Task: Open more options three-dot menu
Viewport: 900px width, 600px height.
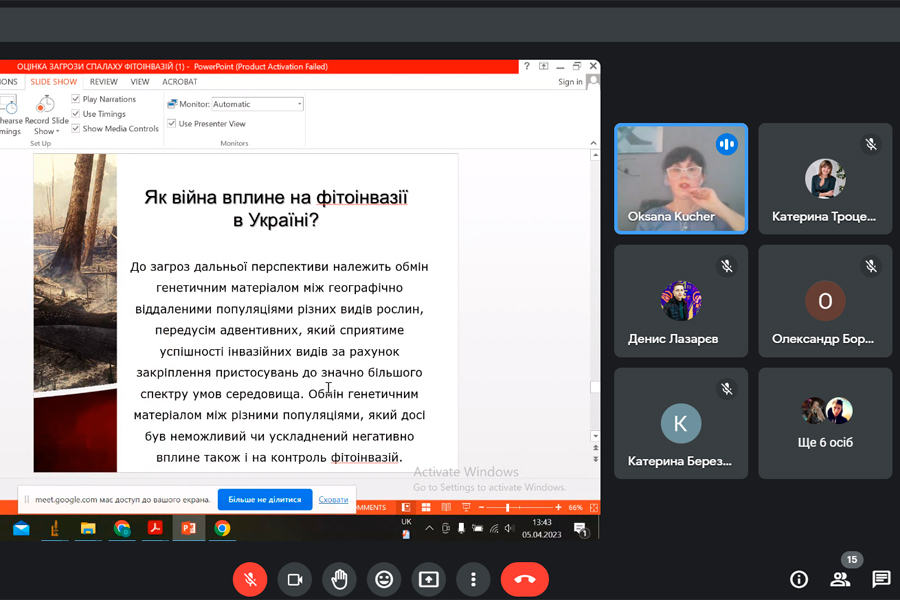Action: tap(473, 579)
